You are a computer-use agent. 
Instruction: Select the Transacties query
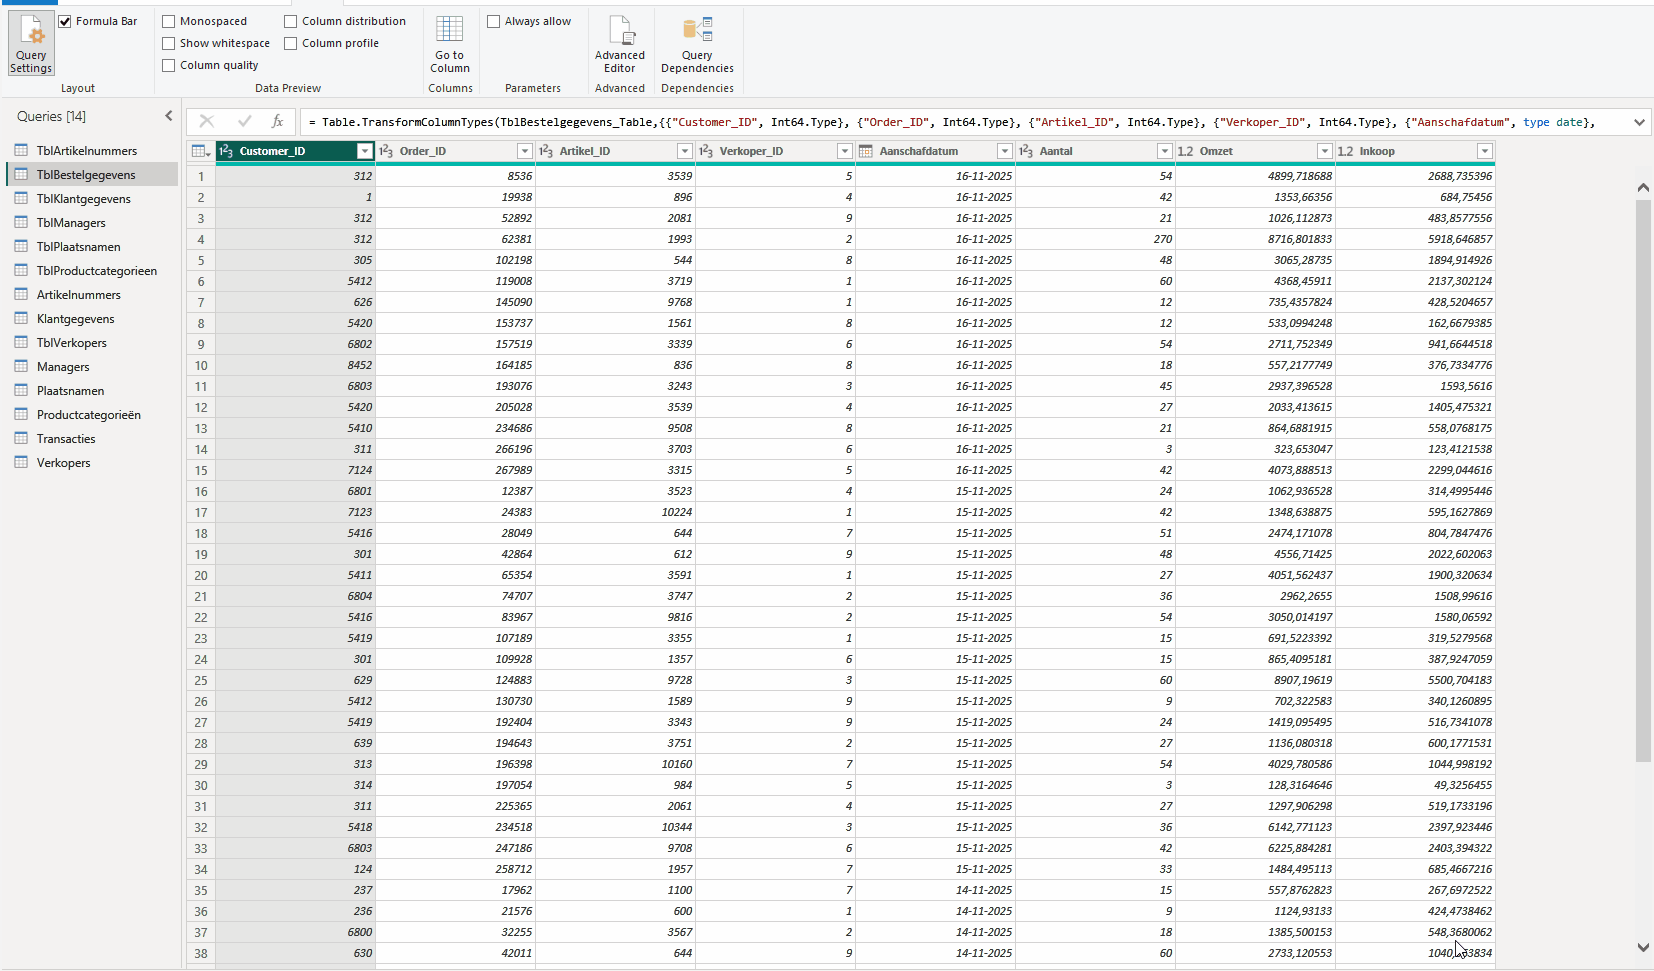coord(66,438)
